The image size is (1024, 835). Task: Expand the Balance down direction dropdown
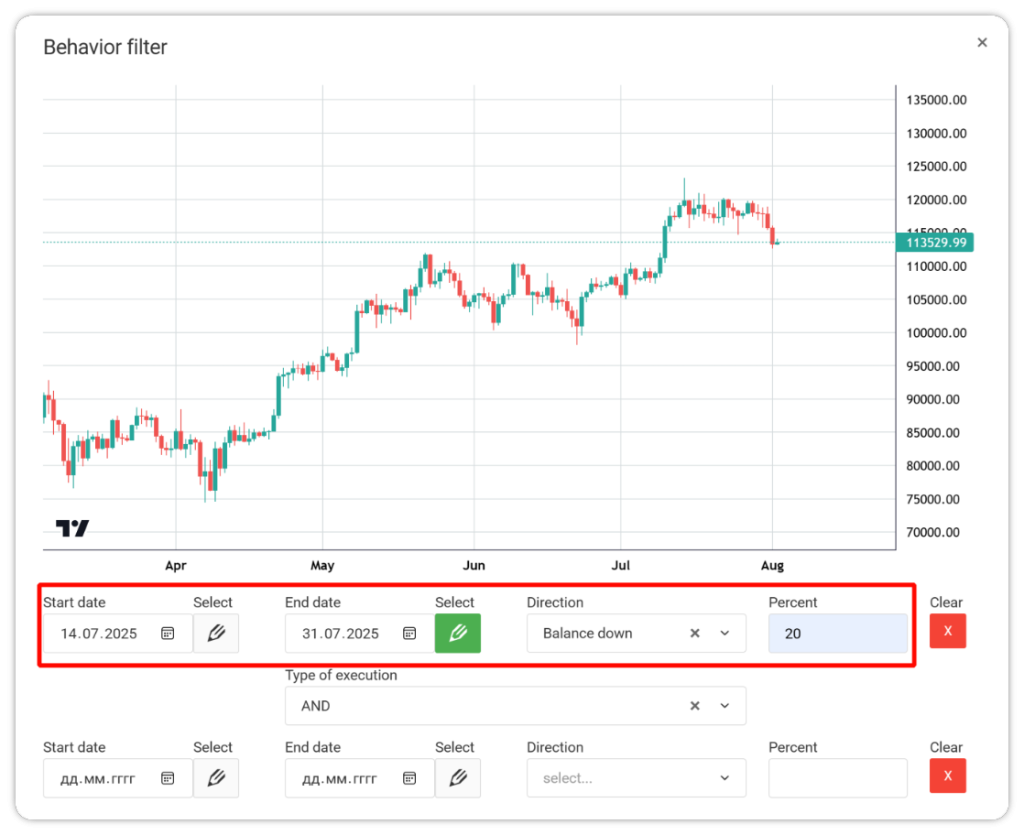point(725,633)
